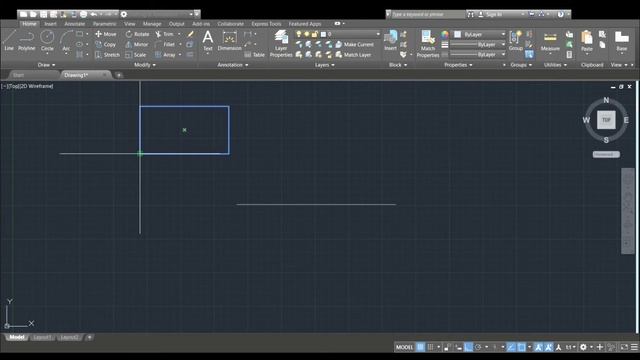This screenshot has width=640, height=360.
Task: Click the Mirror tool
Action: 137,44
